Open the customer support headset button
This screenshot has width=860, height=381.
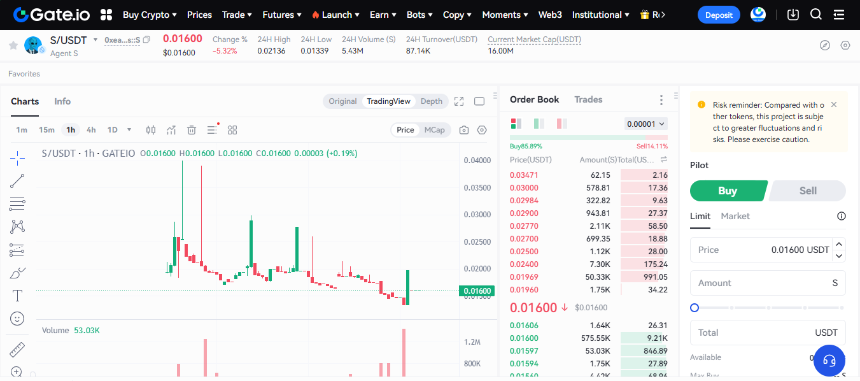[x=829, y=360]
